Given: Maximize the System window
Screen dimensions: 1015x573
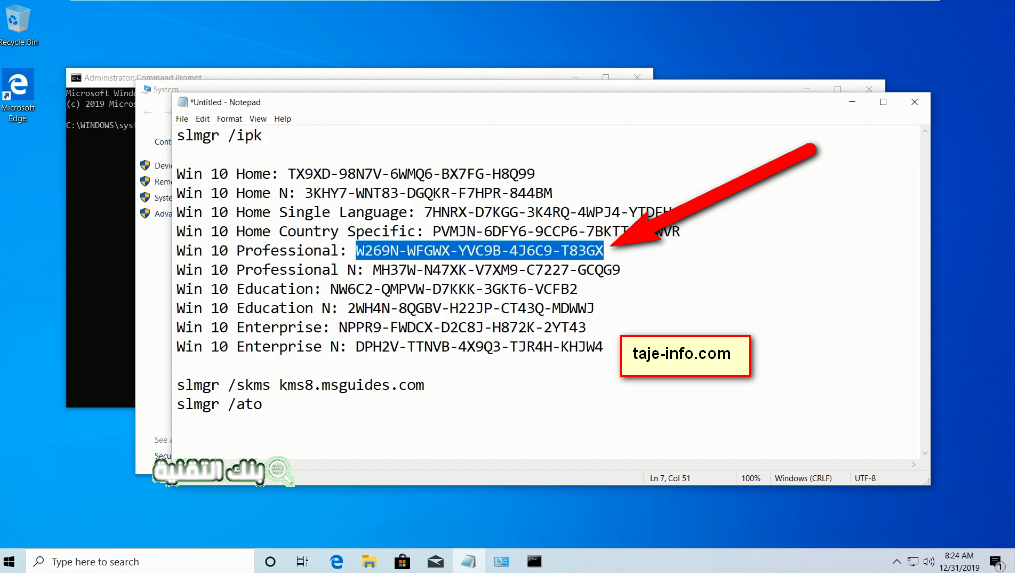Looking at the screenshot, I should pyautogui.click(x=838, y=88).
